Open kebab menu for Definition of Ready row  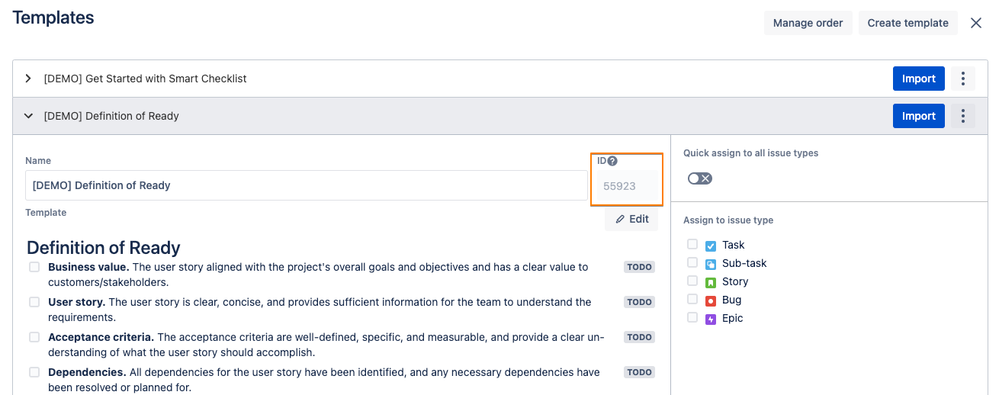coord(963,116)
